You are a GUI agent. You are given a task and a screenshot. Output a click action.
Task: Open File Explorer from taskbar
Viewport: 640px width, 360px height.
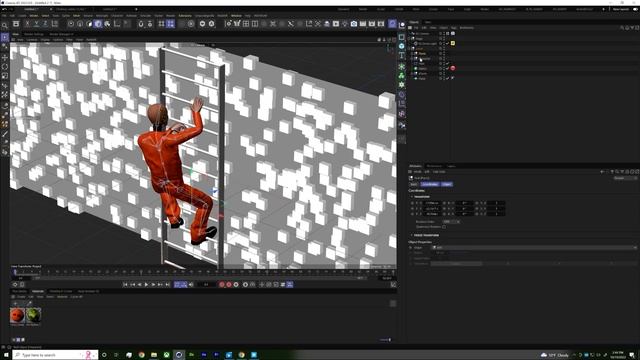(x=154, y=355)
